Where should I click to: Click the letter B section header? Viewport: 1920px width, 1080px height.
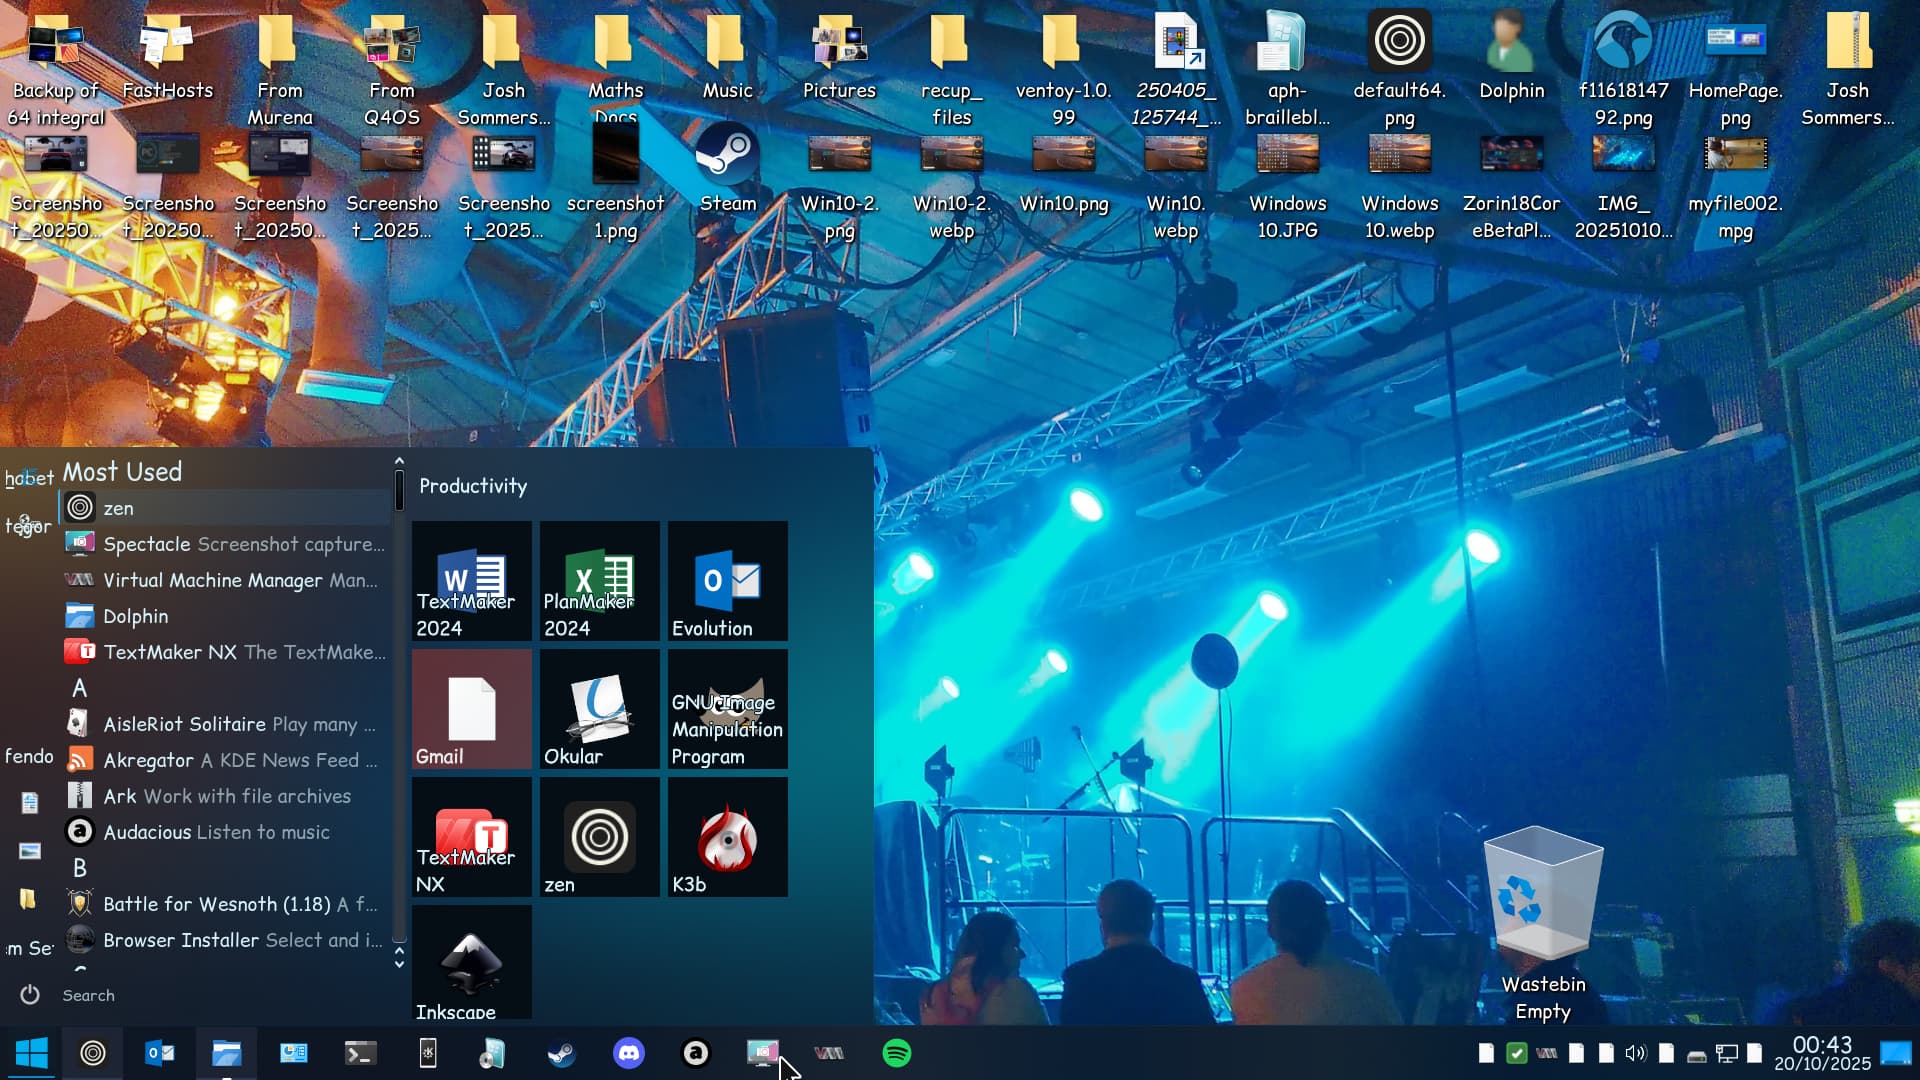pyautogui.click(x=80, y=868)
